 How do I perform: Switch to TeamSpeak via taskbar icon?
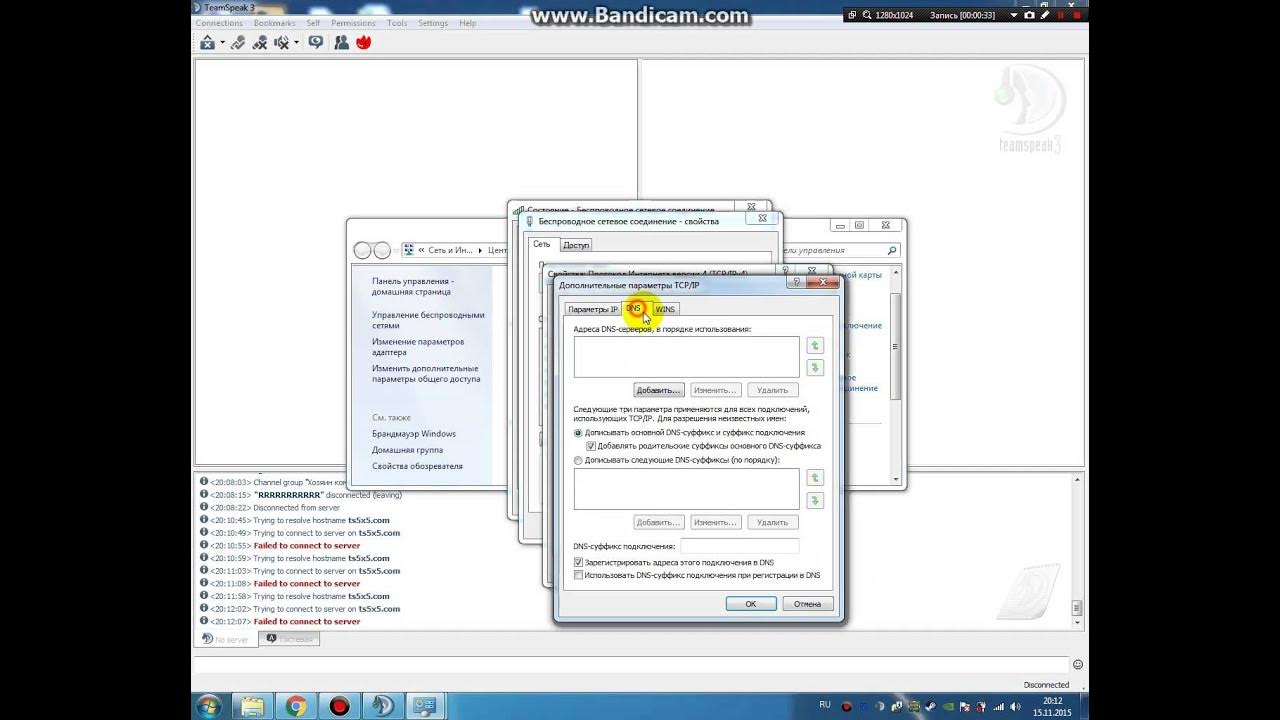382,706
